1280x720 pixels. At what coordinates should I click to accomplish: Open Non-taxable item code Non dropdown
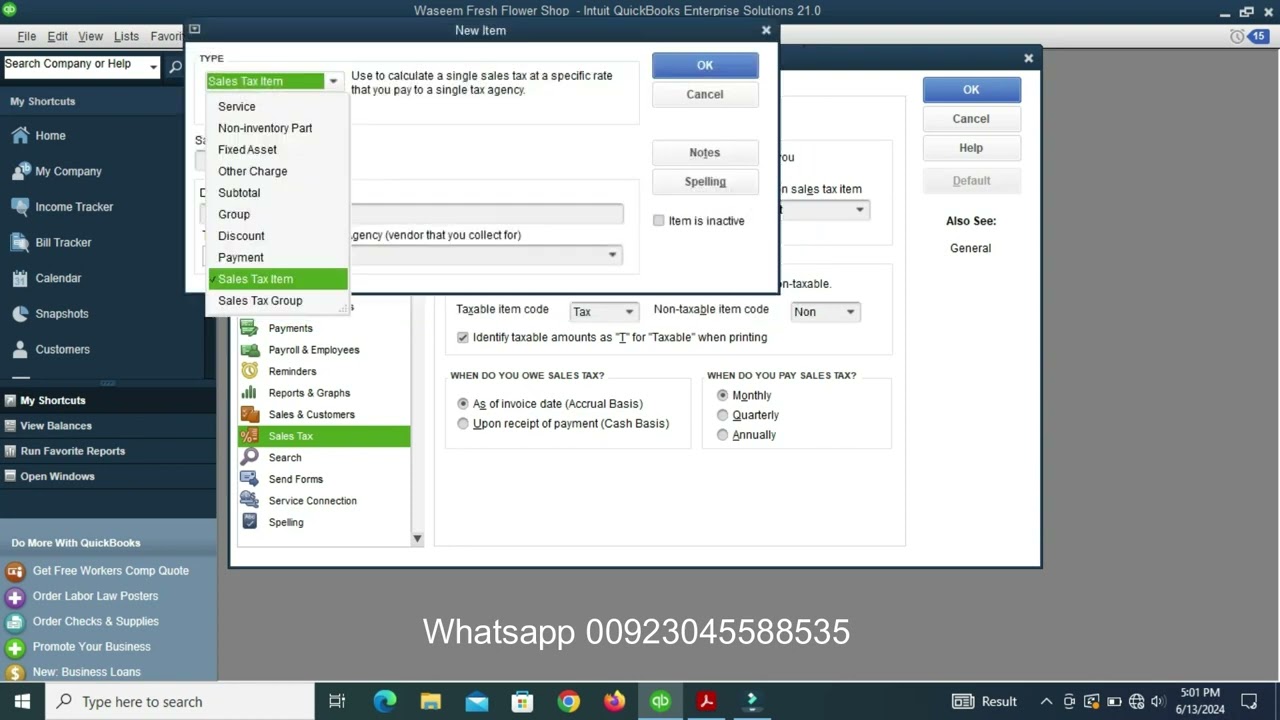point(850,312)
